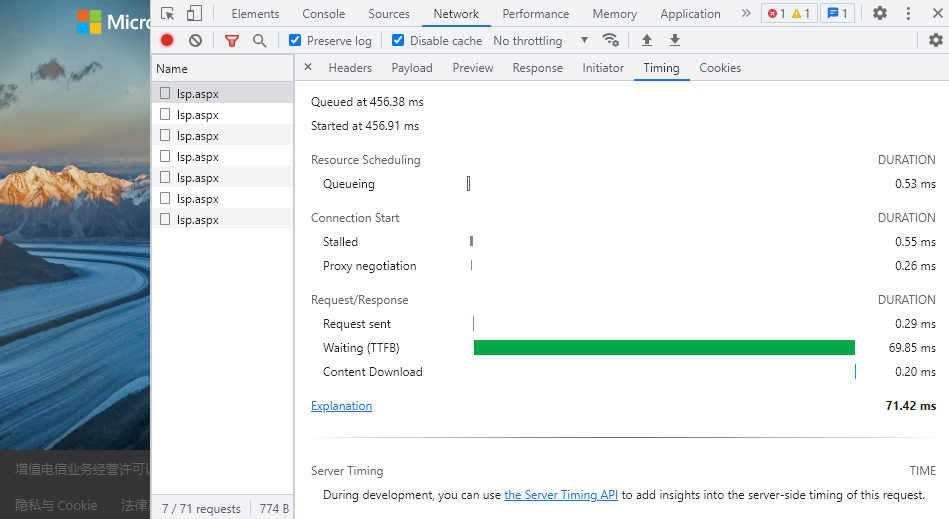Click the Import HAR file upload icon

(x=647, y=41)
